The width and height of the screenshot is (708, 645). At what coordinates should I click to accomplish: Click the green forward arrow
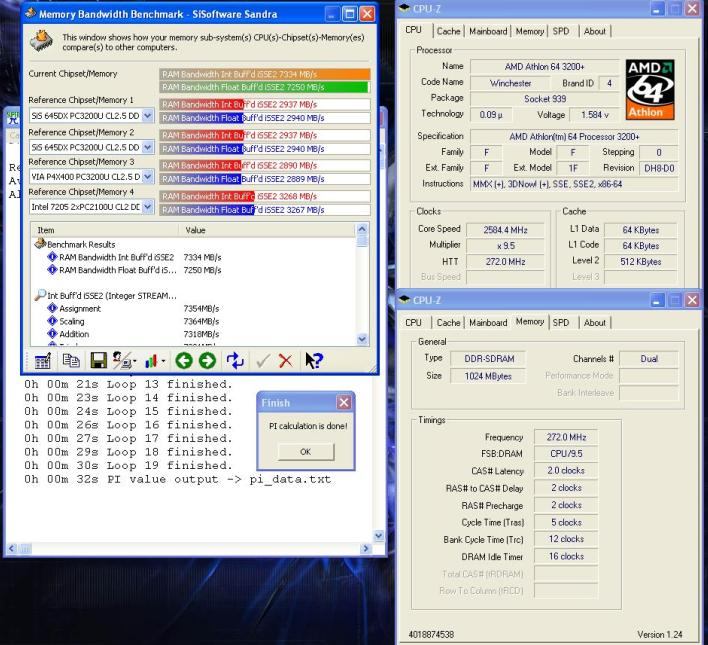pos(207,360)
